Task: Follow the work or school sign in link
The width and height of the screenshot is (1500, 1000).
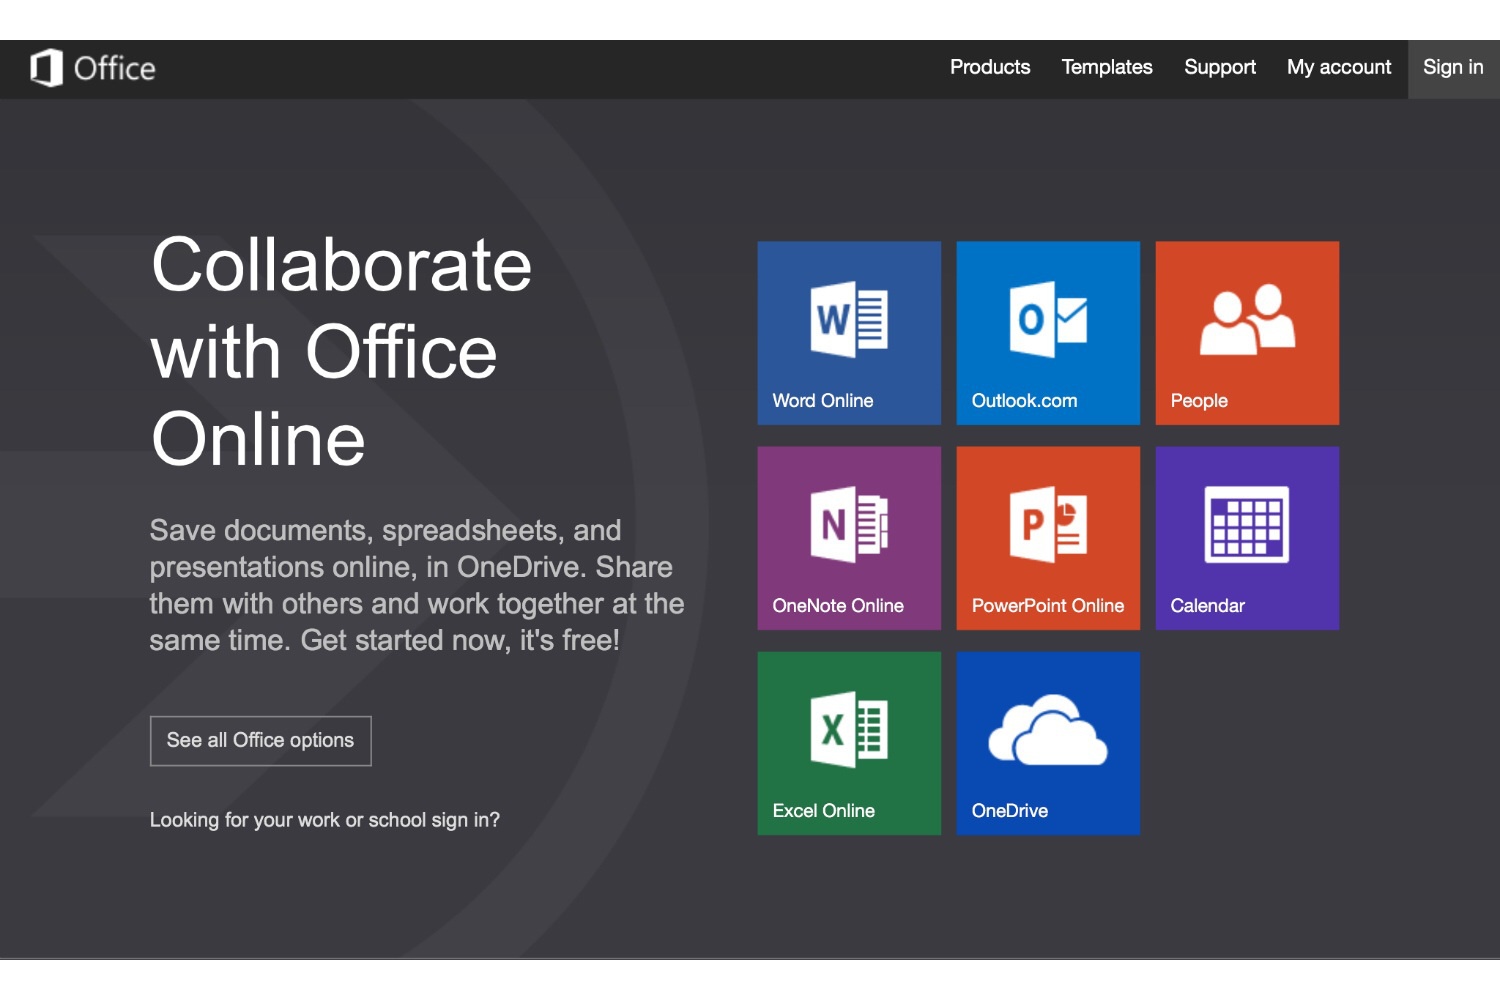Action: pyautogui.click(x=324, y=820)
